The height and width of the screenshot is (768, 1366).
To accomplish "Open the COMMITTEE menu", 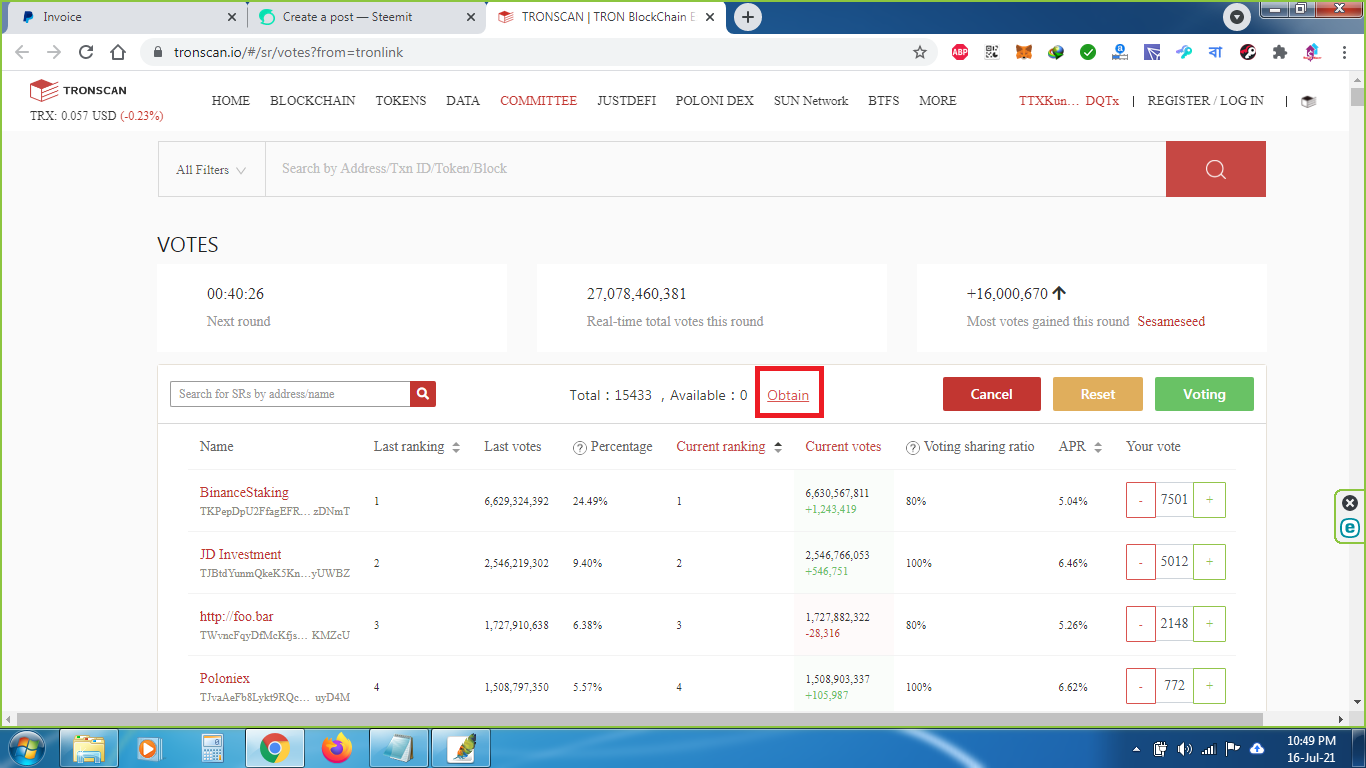I will tap(539, 101).
